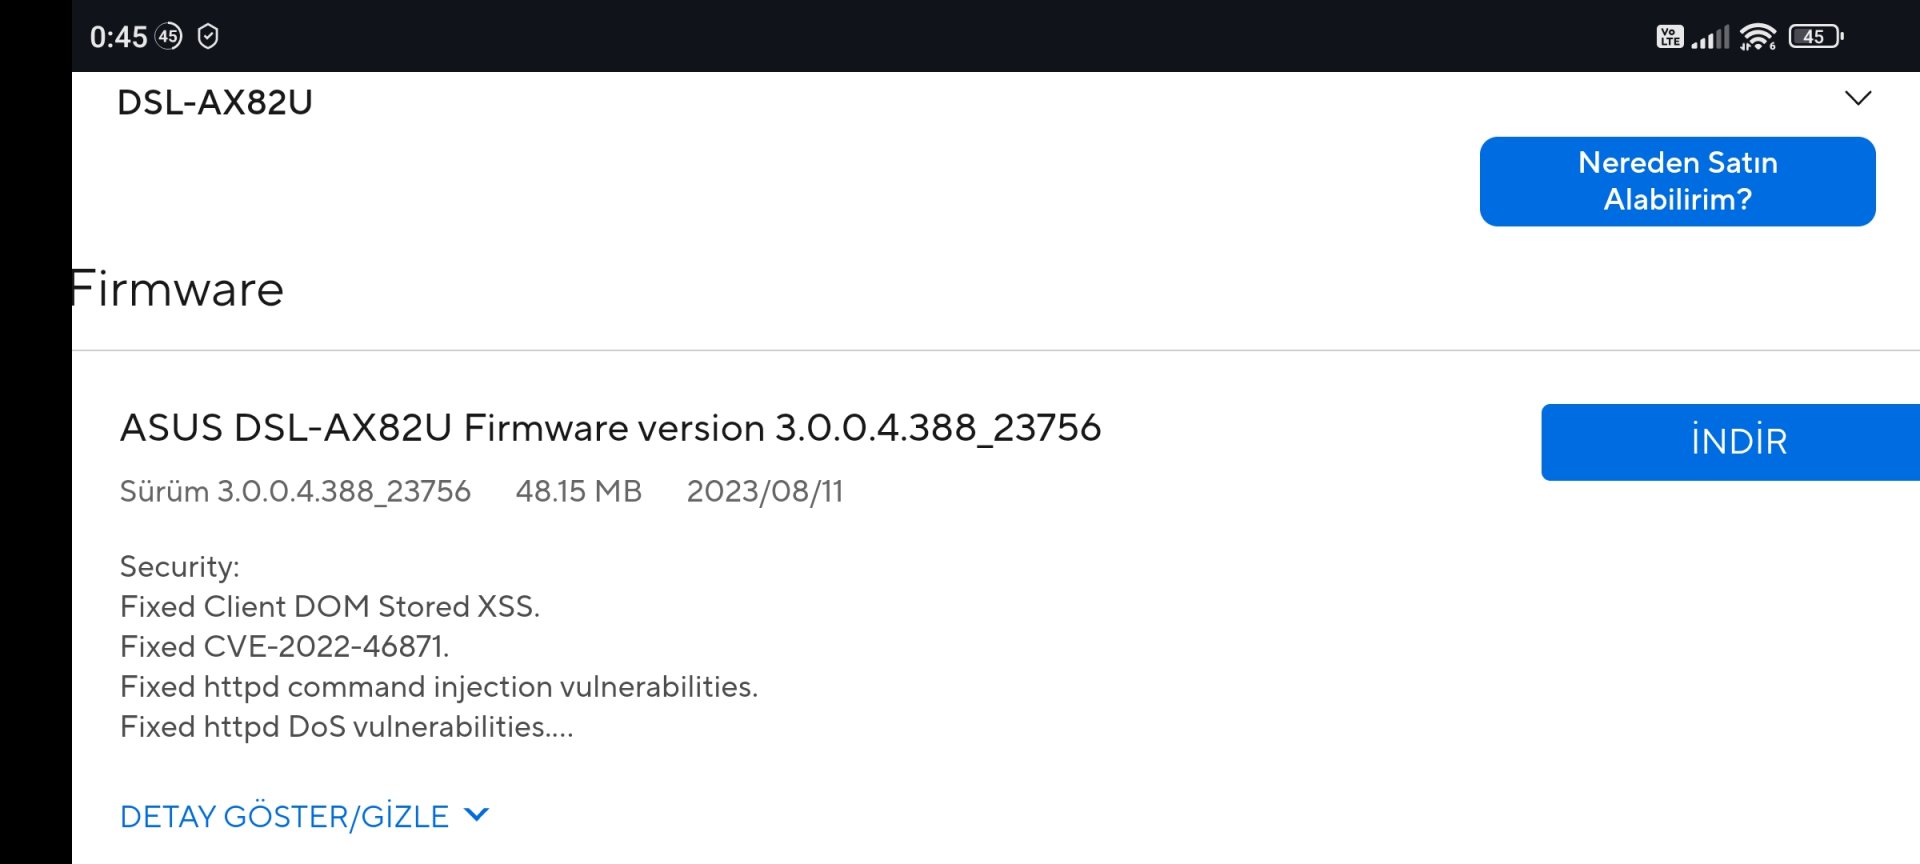Screen dimensions: 1920x864
Task: Tap the VoLTE indicator icon
Action: pos(1669,37)
